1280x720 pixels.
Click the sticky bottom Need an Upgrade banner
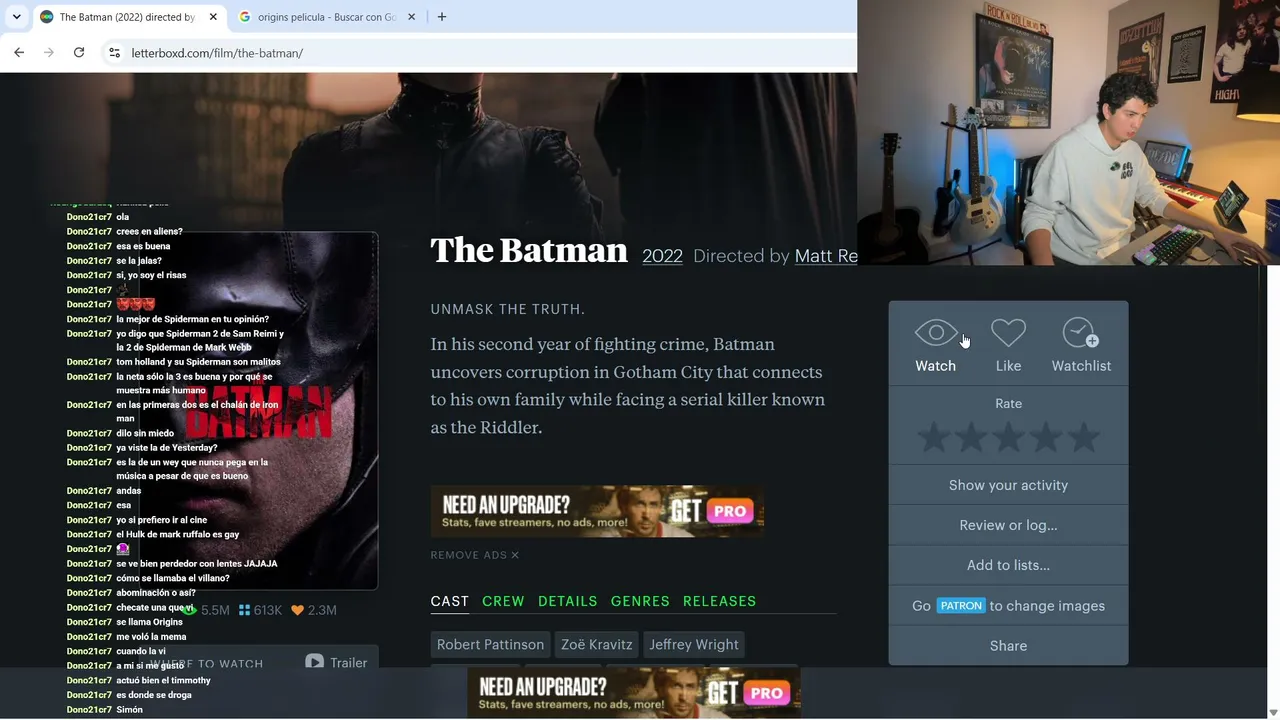[634, 693]
